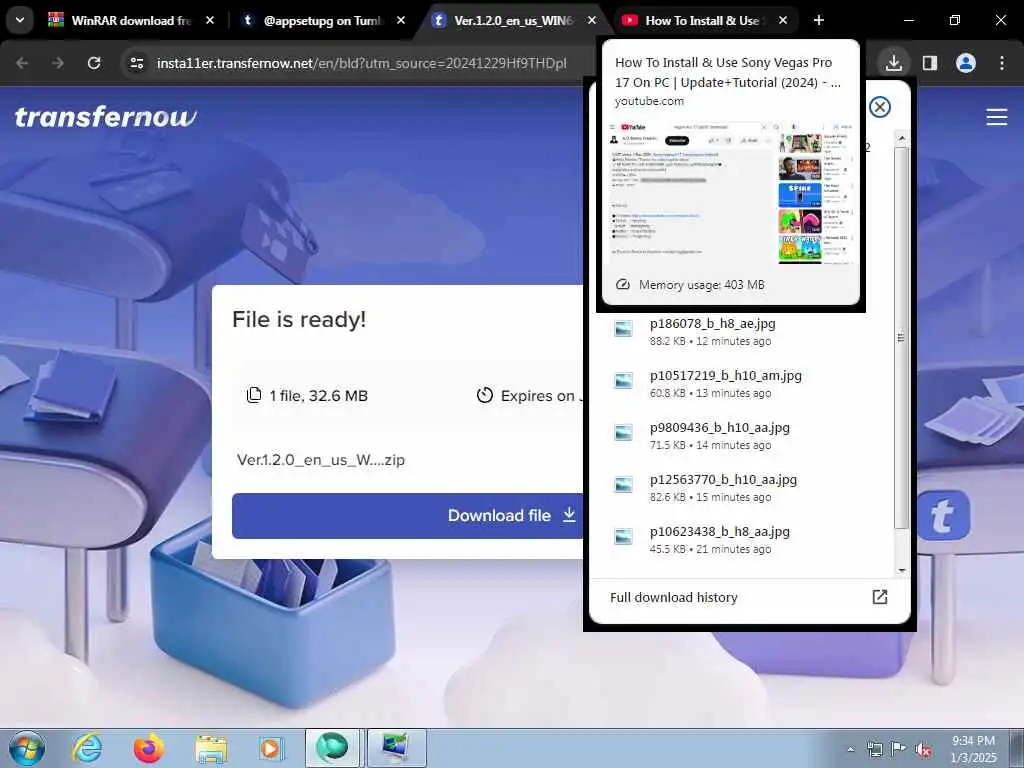The image size is (1024, 768).
Task: Switch to the WinRAR download tab
Action: point(131,20)
